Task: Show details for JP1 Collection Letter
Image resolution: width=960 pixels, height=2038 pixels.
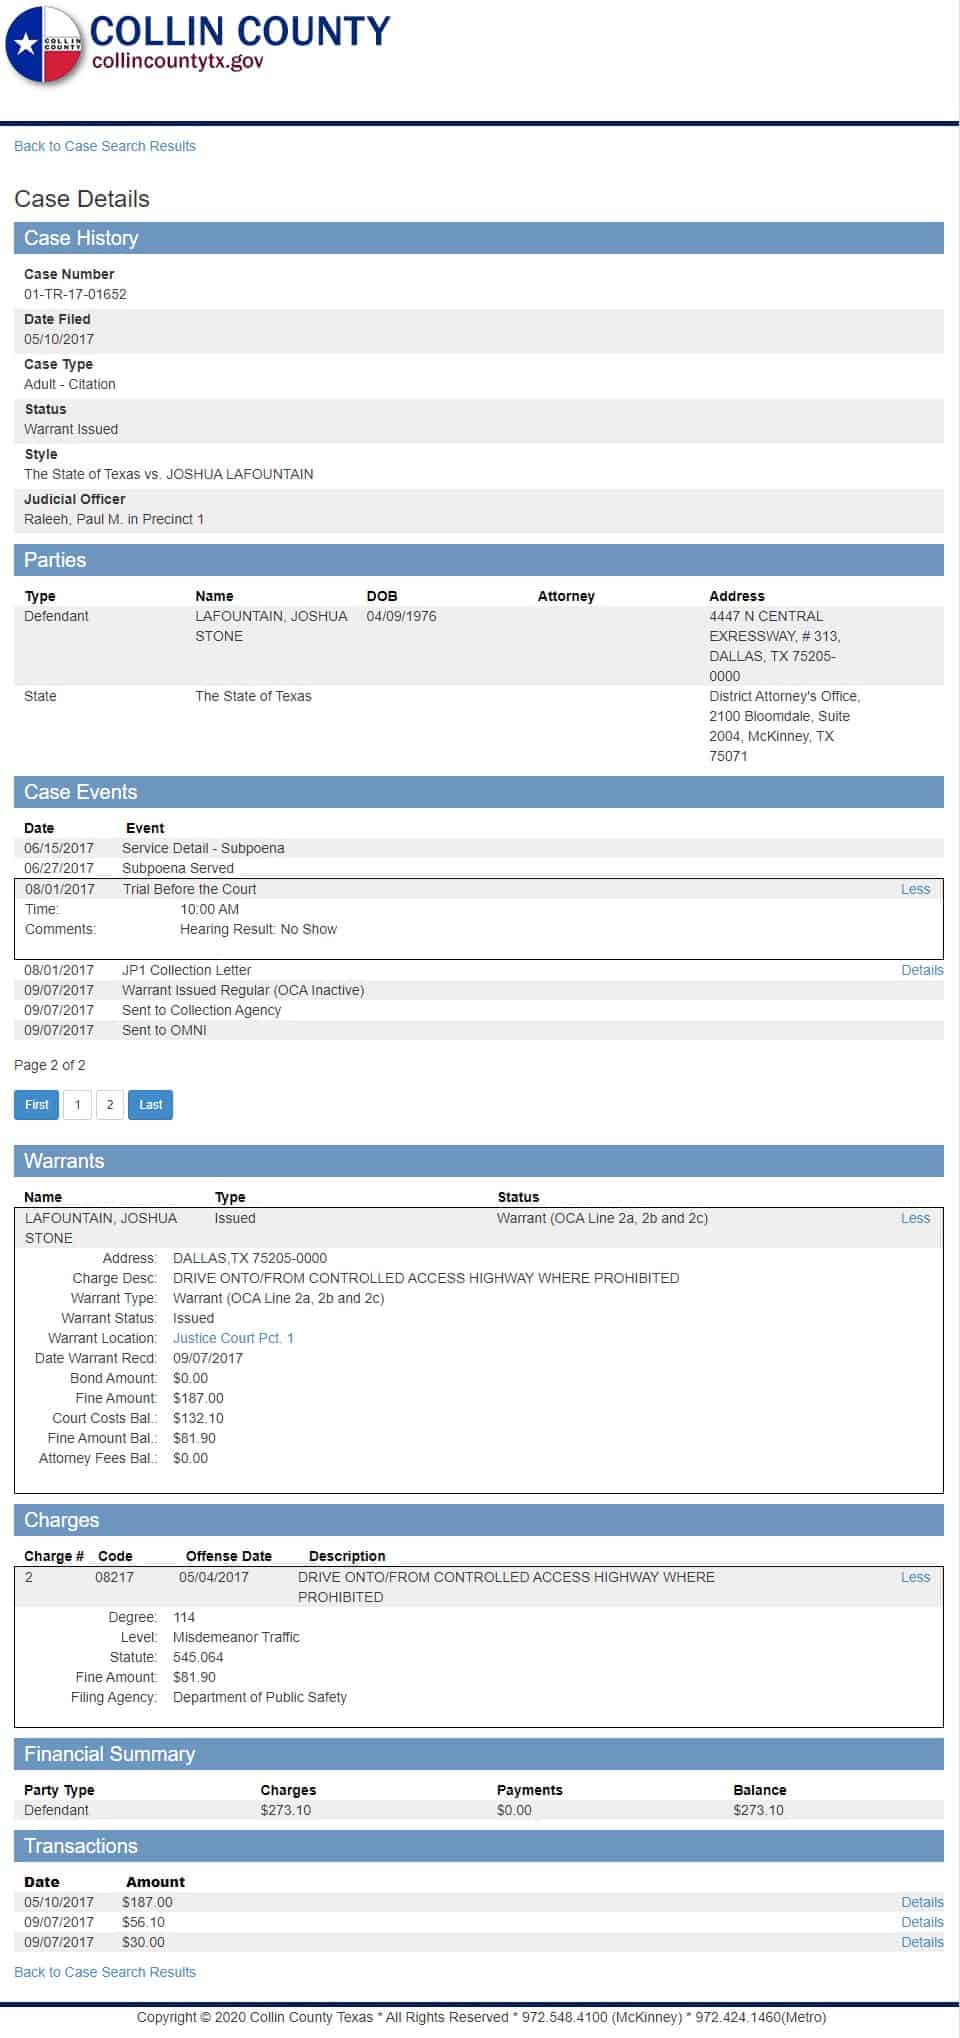Action: 921,970
